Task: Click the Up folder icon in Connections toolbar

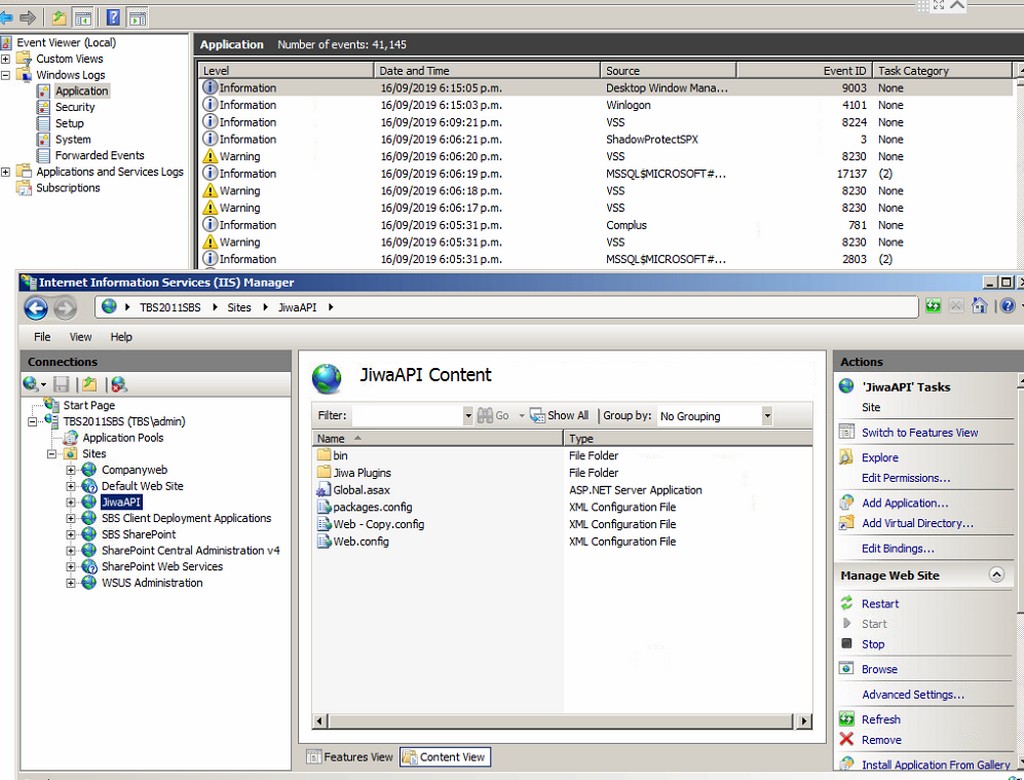Action: tap(90, 384)
